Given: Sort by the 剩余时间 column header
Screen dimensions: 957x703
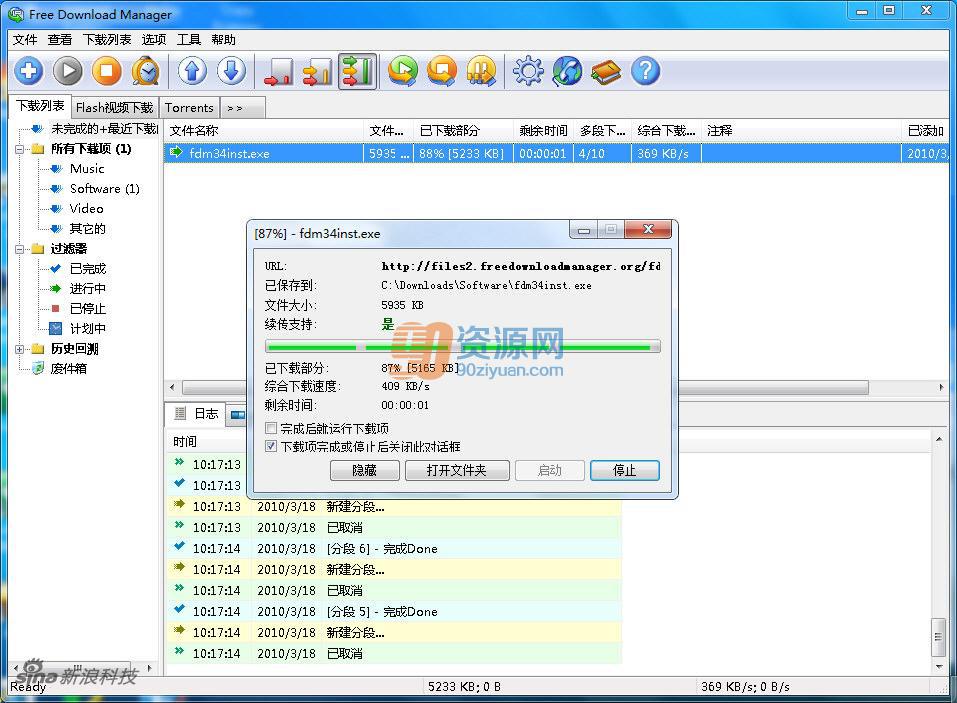Looking at the screenshot, I should (x=543, y=131).
